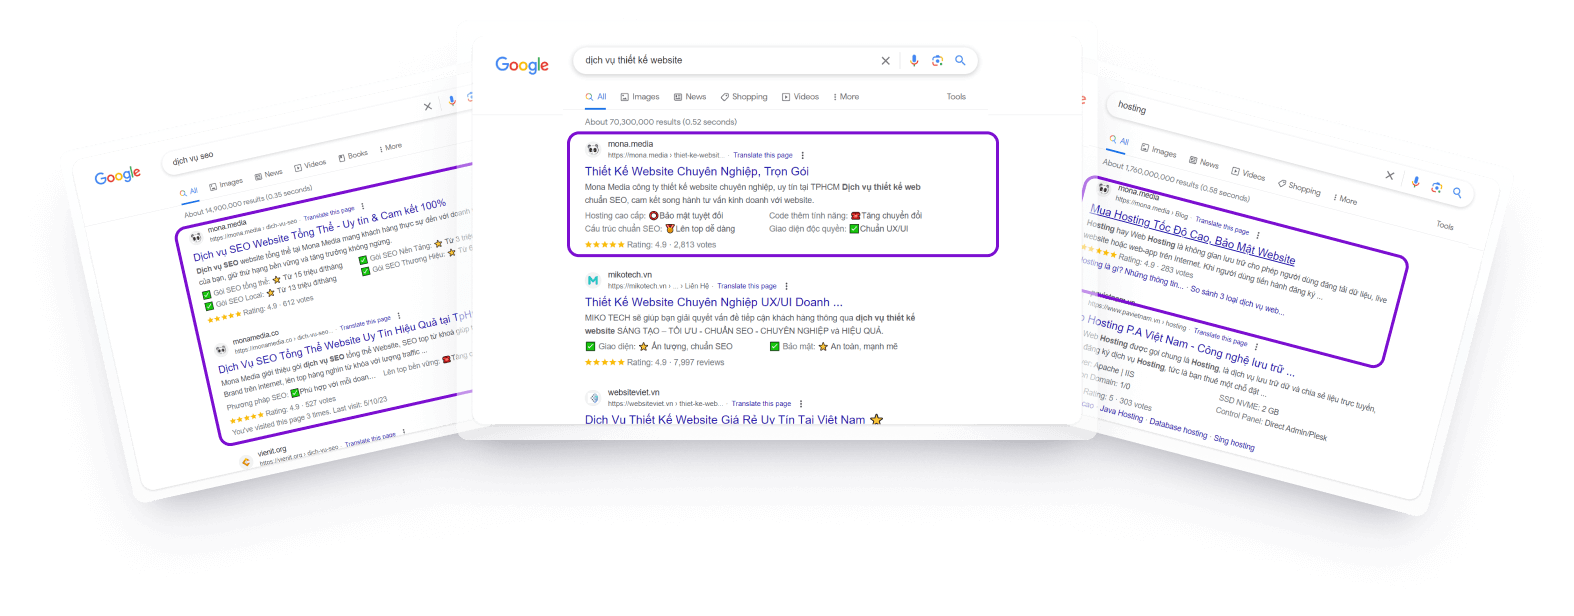Open three-dot menu for the P.A Việt Nam result
The height and width of the screenshot is (616, 1574).
pyautogui.click(x=1257, y=345)
